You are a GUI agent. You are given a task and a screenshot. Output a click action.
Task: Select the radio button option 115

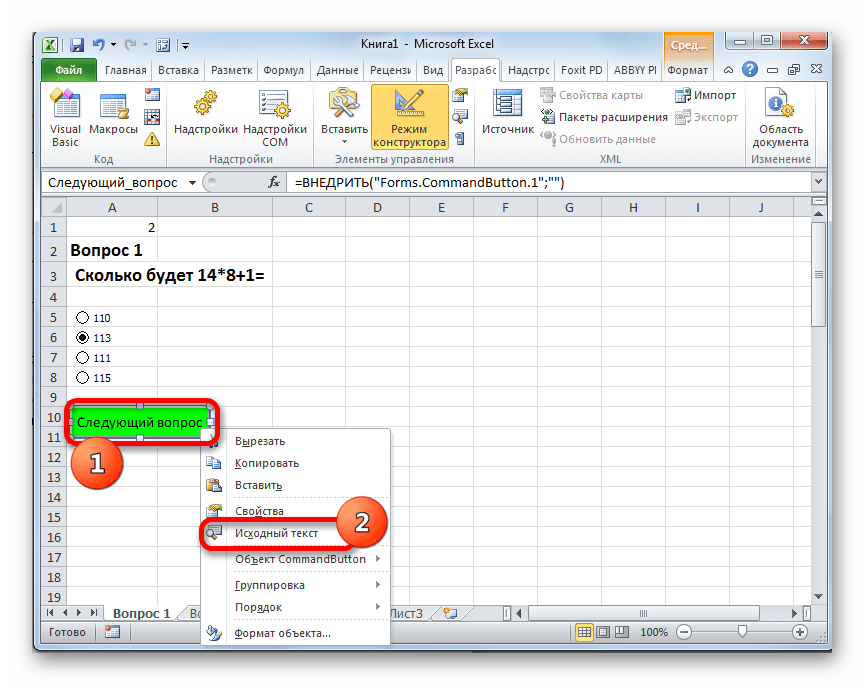83,377
